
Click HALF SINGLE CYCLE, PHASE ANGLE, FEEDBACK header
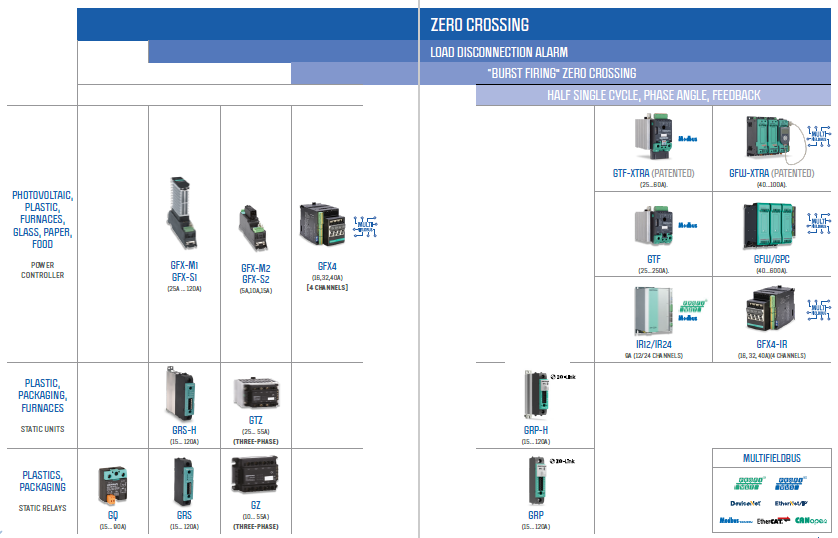pos(654,95)
